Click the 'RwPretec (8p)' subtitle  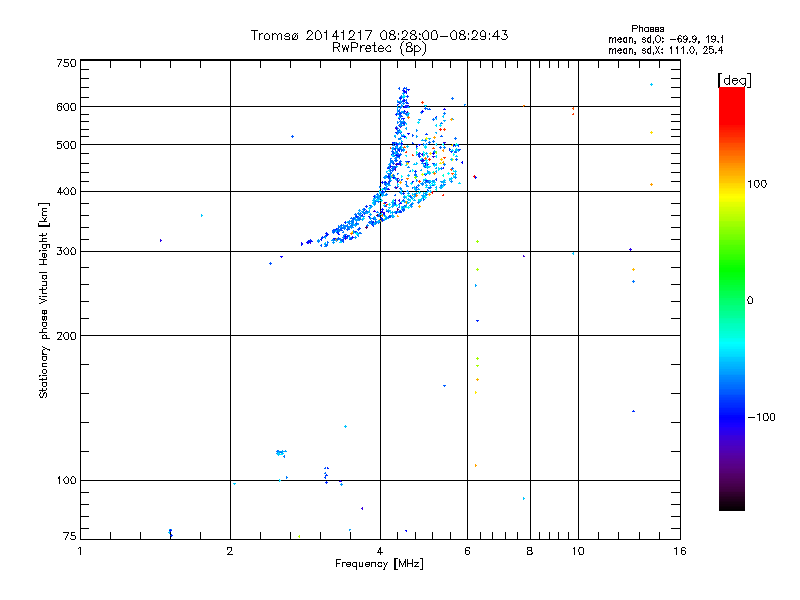(379, 48)
